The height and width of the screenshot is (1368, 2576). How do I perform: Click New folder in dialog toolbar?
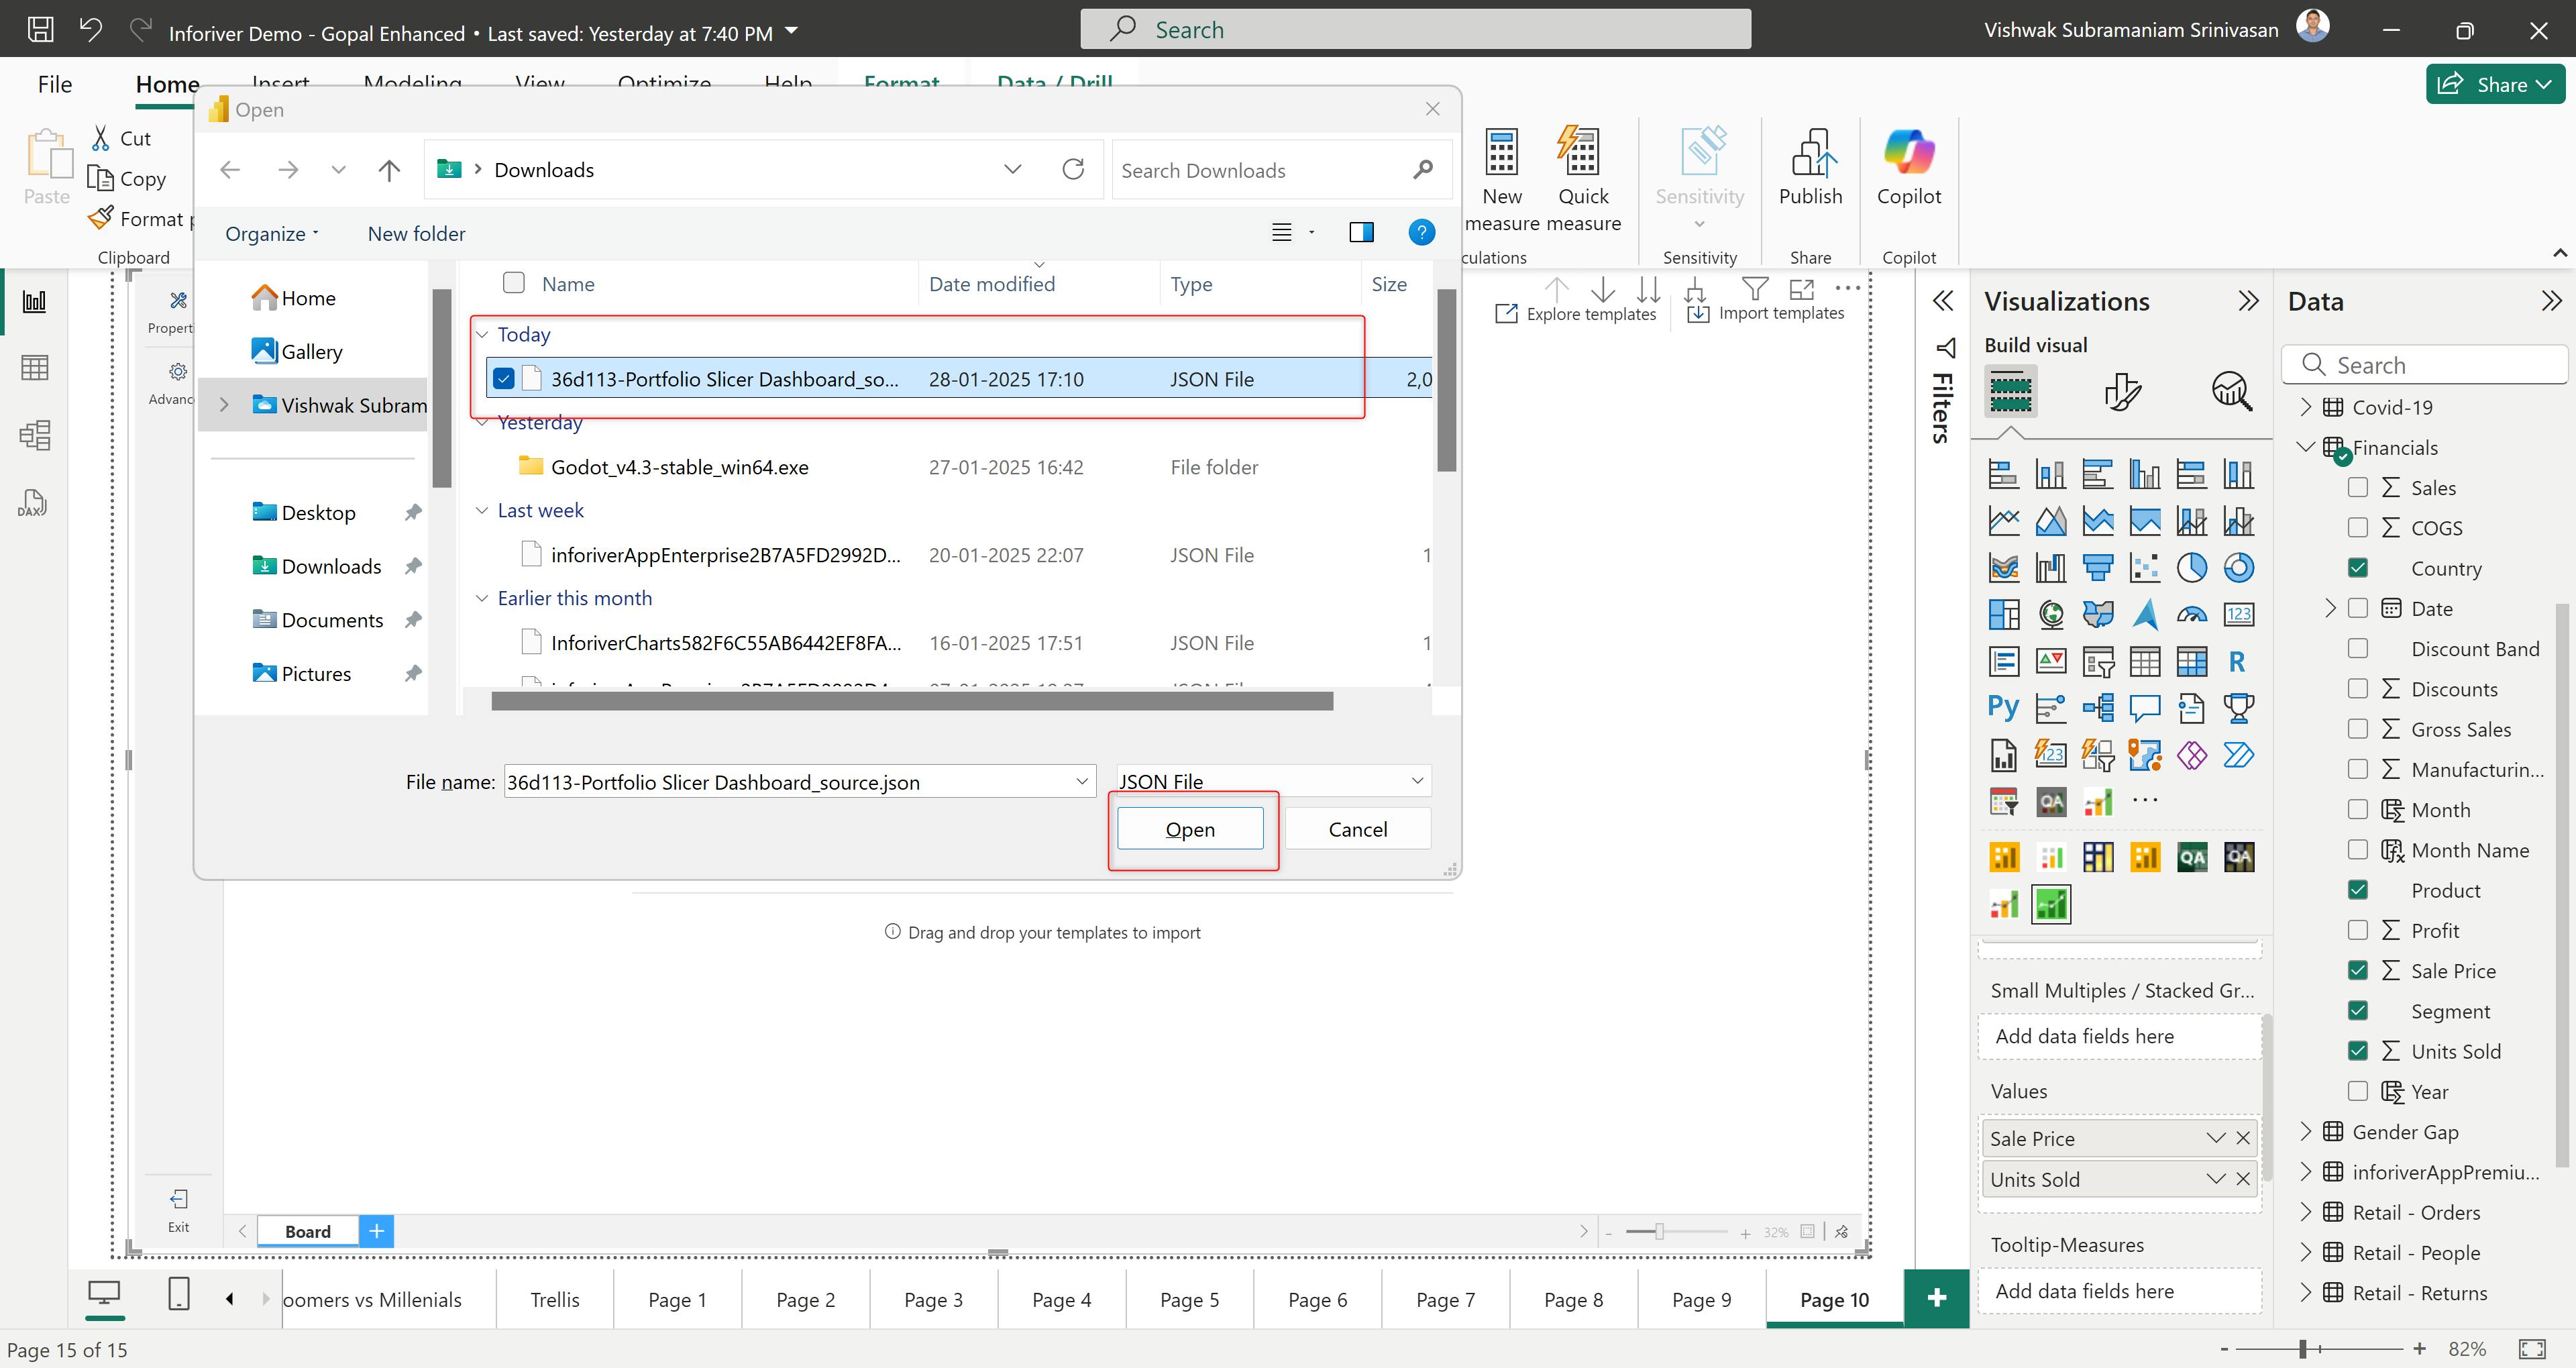coord(416,233)
